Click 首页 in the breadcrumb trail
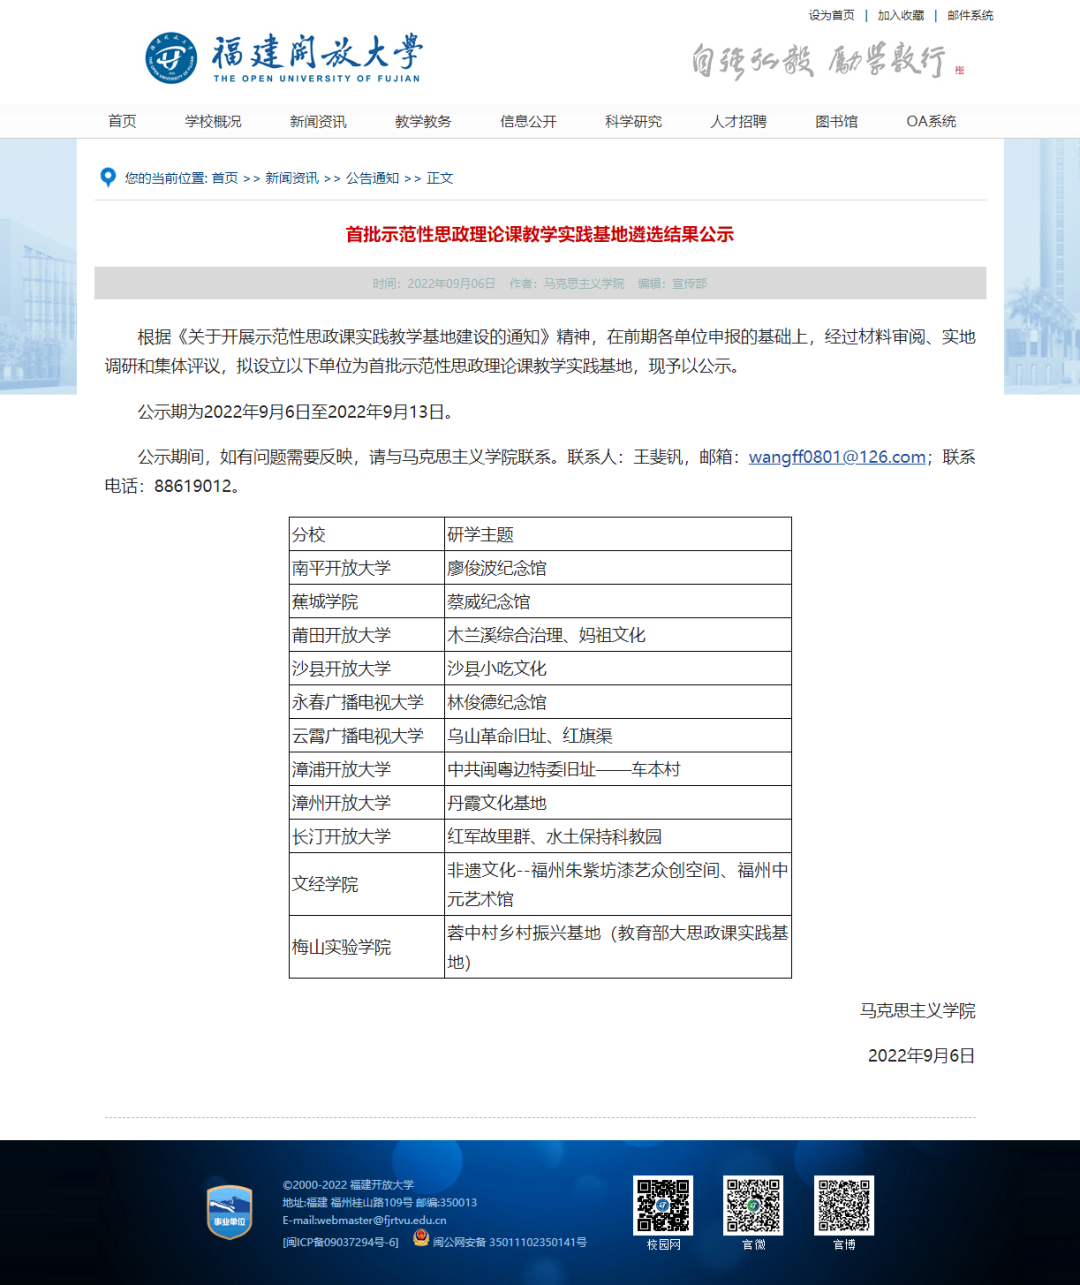 225,178
